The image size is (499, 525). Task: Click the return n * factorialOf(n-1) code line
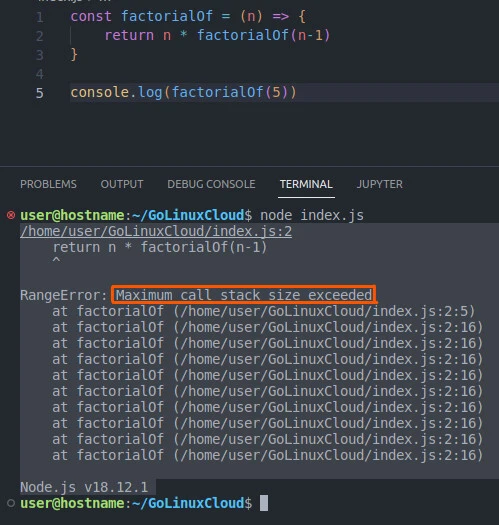[x=217, y=35]
